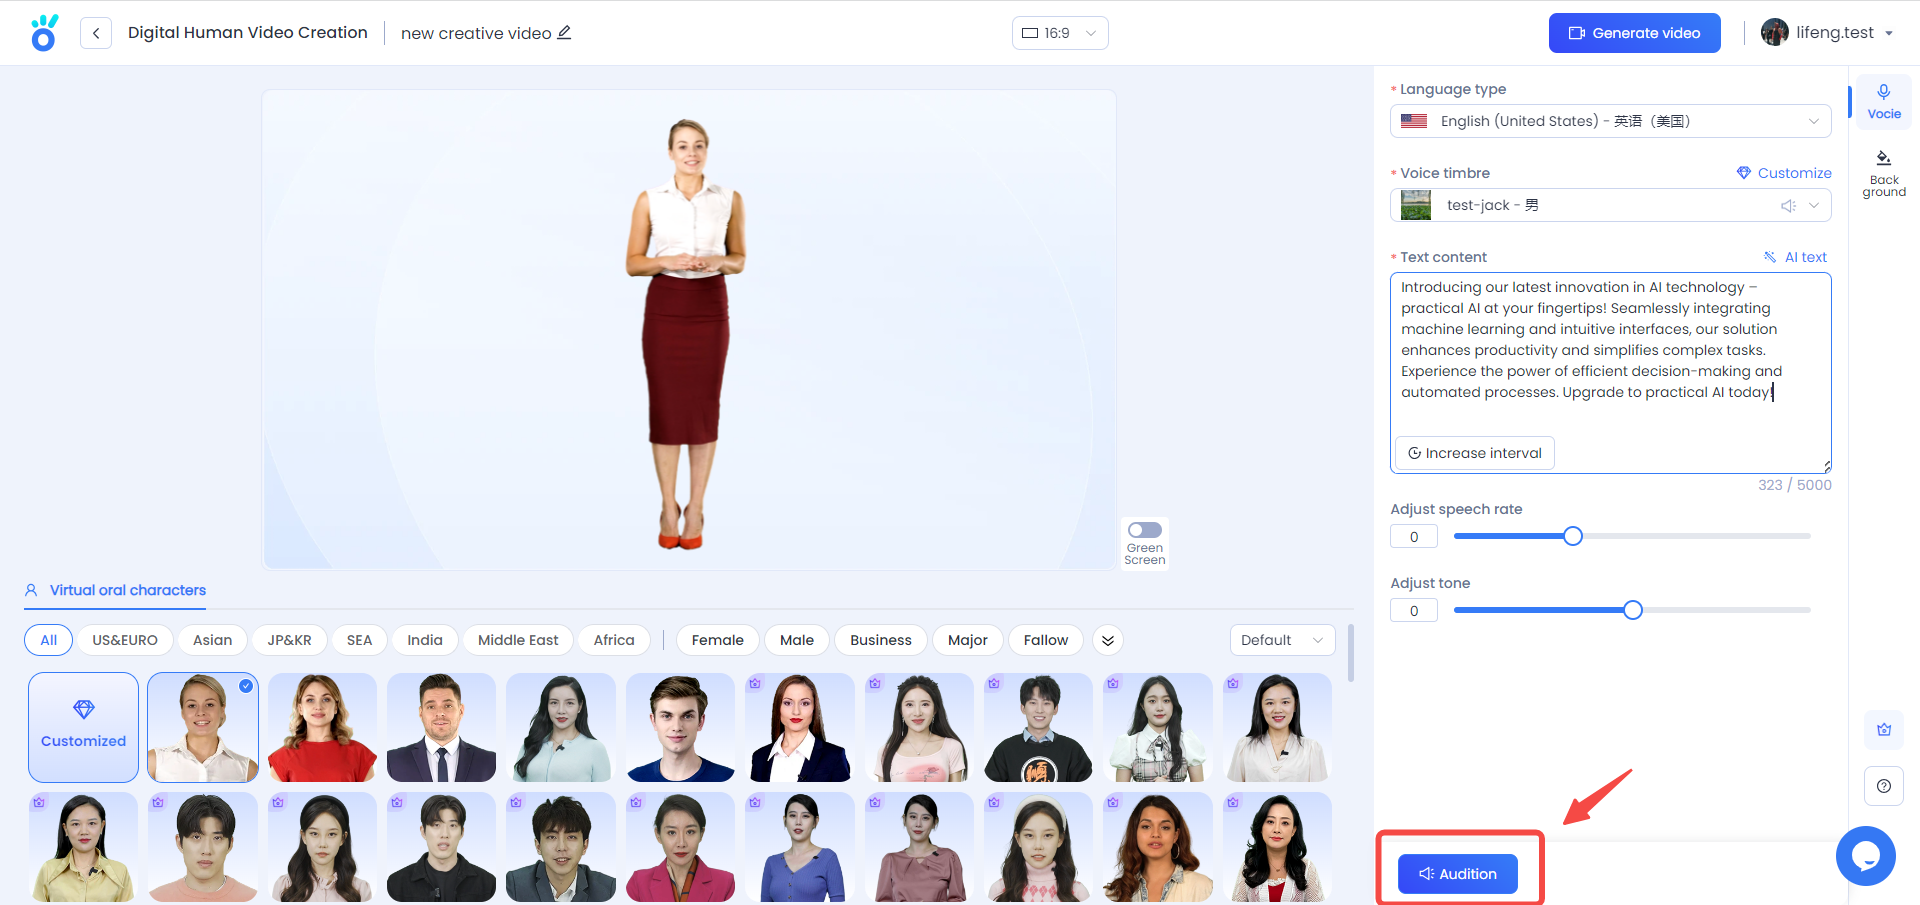This screenshot has width=1920, height=905.
Task: Filter characters by Male
Action: click(797, 640)
